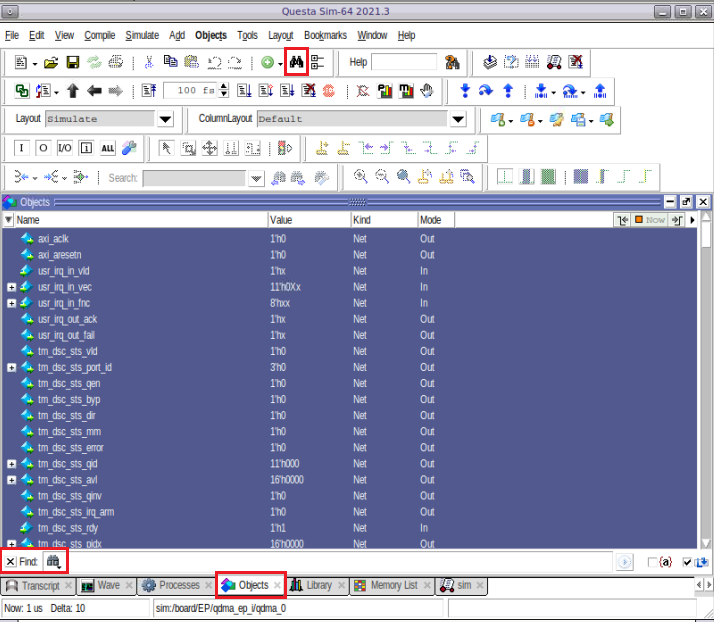Click the Zoom In magnifier icon
The width and height of the screenshot is (714, 622).
361,177
